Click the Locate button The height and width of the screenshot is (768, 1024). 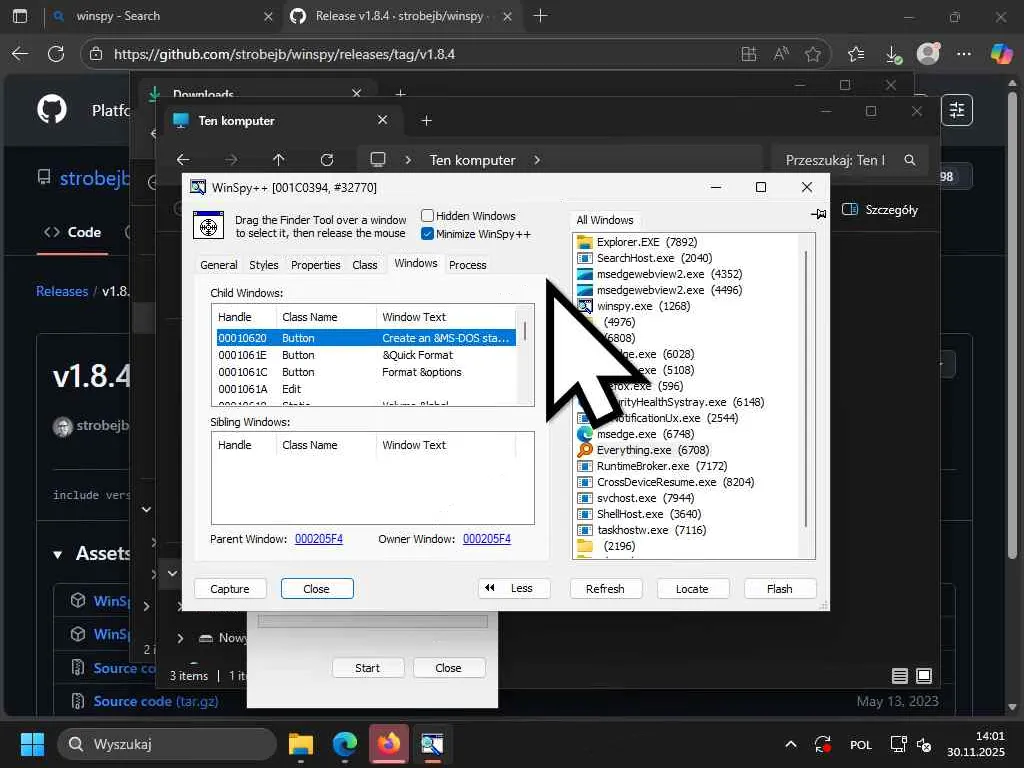point(692,588)
